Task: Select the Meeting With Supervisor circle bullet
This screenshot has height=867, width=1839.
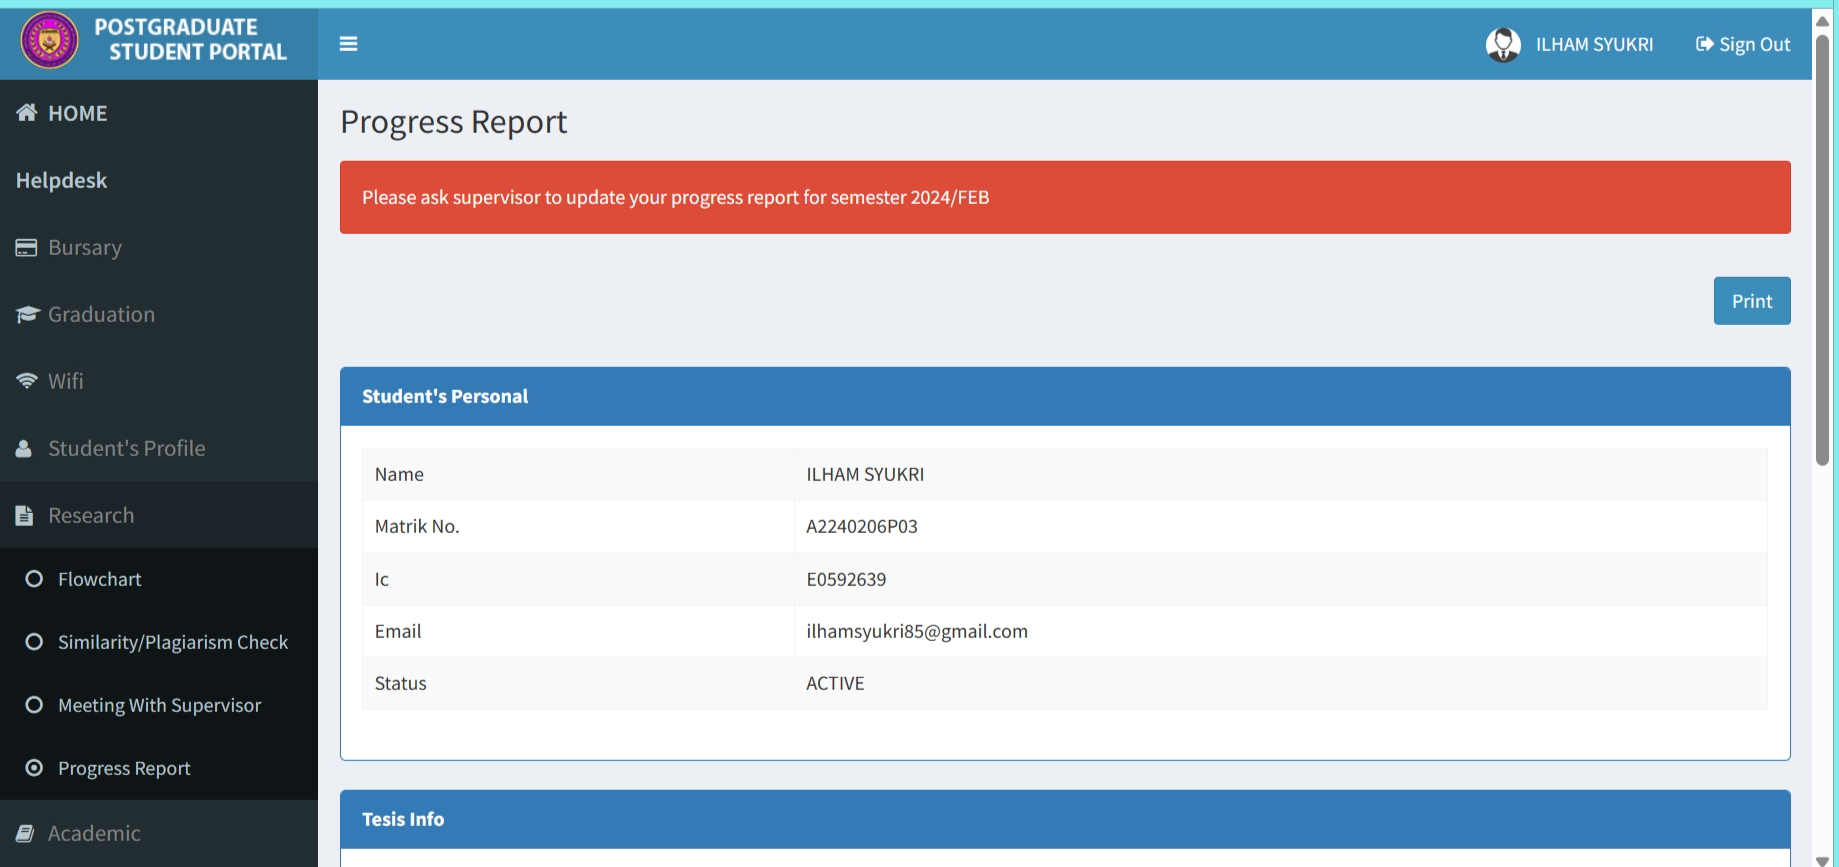Action: point(34,705)
